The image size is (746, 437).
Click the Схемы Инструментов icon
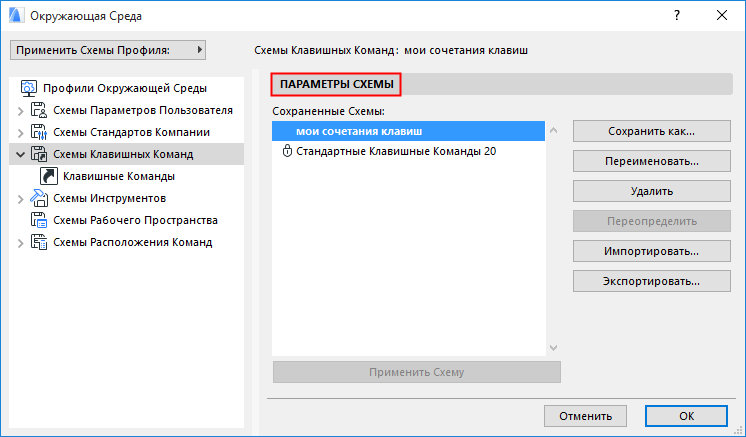coord(40,198)
